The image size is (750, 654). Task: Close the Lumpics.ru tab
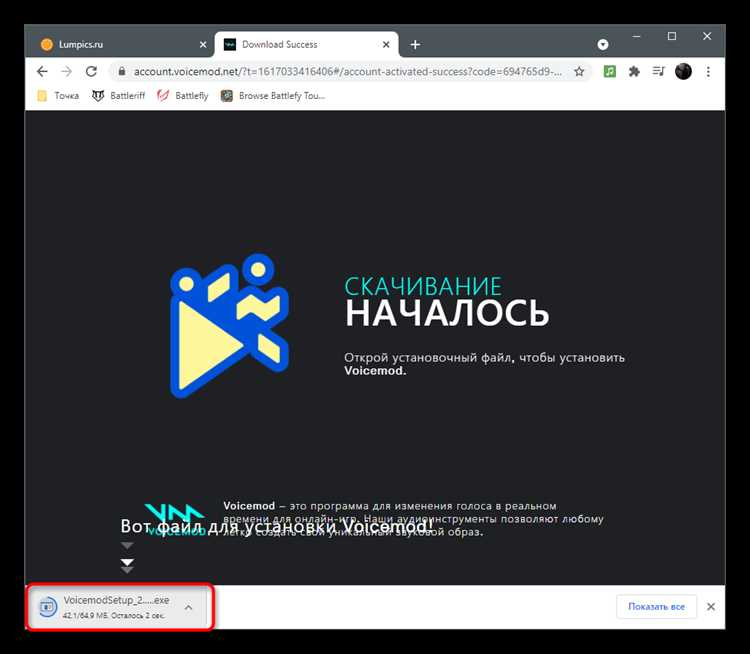203,44
